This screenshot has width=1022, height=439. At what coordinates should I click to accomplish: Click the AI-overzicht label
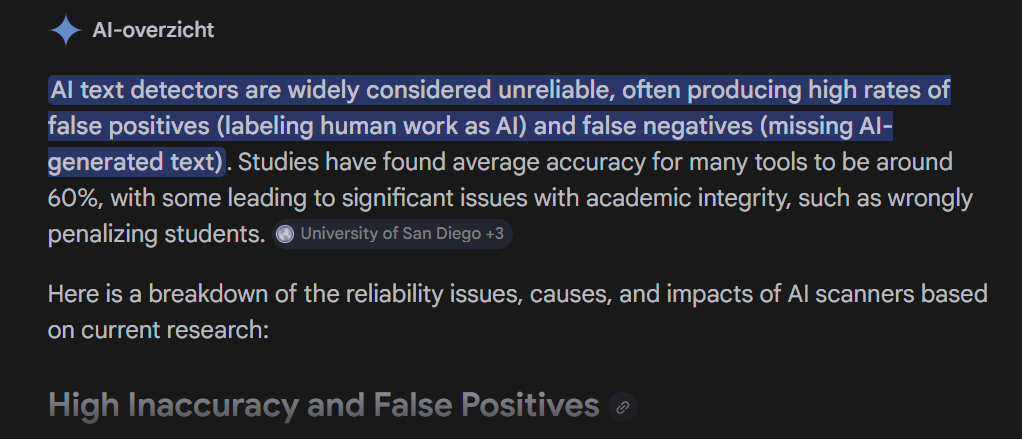153,30
